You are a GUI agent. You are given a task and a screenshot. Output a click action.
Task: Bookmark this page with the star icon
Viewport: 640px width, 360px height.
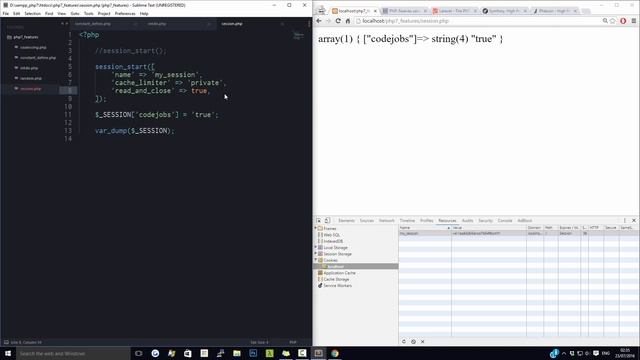coord(613,21)
